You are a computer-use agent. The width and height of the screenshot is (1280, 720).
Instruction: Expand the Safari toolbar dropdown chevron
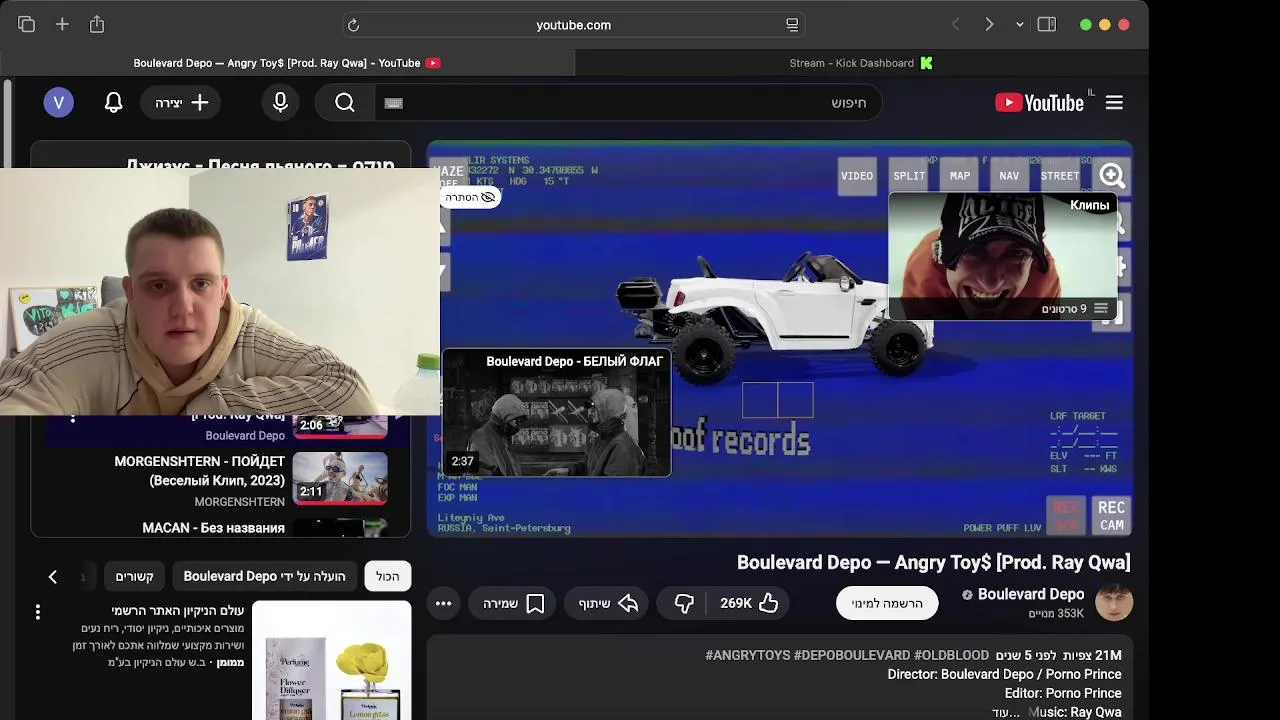click(1019, 25)
